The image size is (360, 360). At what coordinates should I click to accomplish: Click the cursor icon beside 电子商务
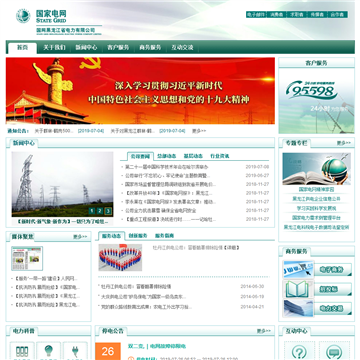coord(298,269)
